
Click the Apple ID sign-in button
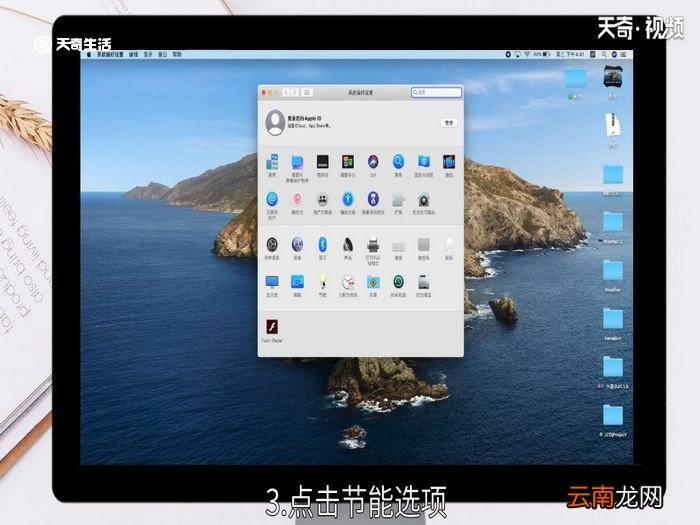(449, 123)
